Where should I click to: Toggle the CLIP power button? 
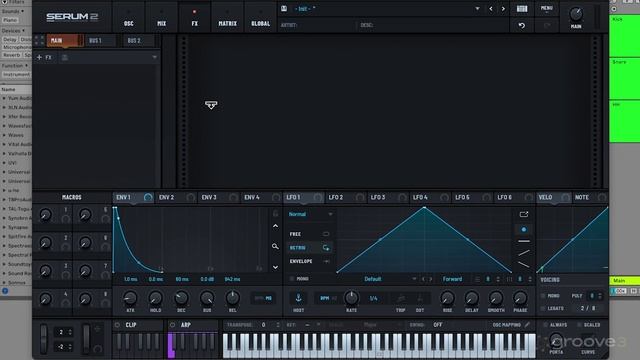click(118, 325)
